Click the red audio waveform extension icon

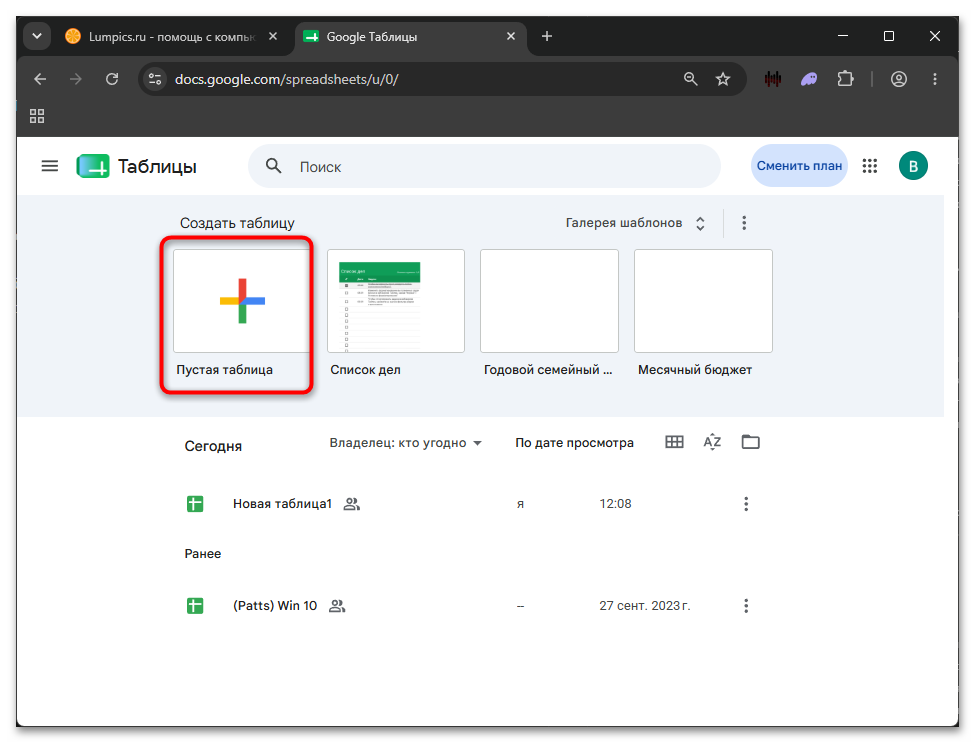pyautogui.click(x=773, y=79)
